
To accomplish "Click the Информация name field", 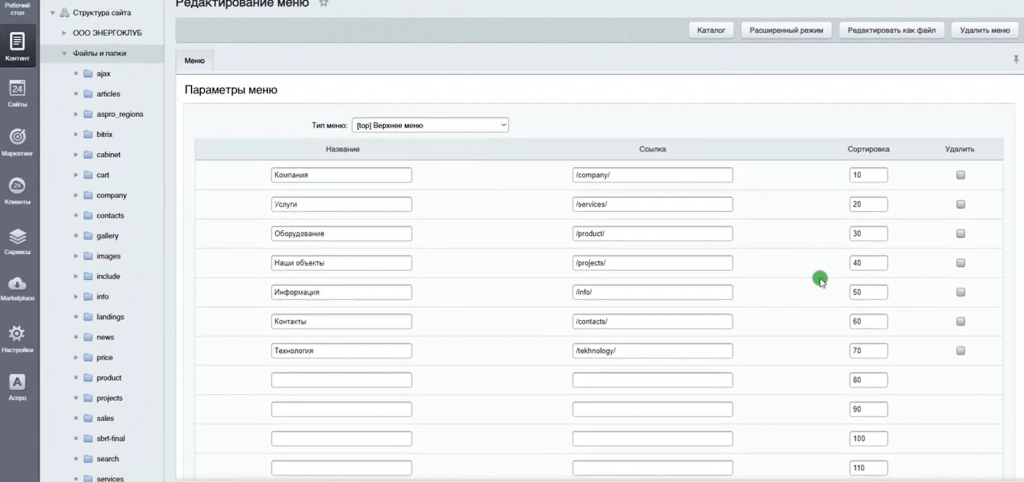I will [x=342, y=292].
